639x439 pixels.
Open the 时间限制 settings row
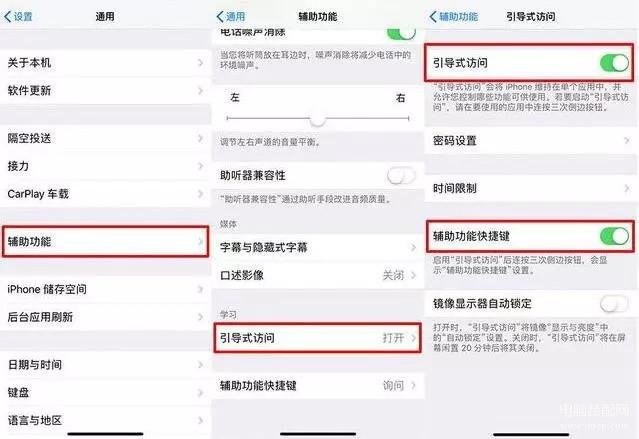coord(531,188)
